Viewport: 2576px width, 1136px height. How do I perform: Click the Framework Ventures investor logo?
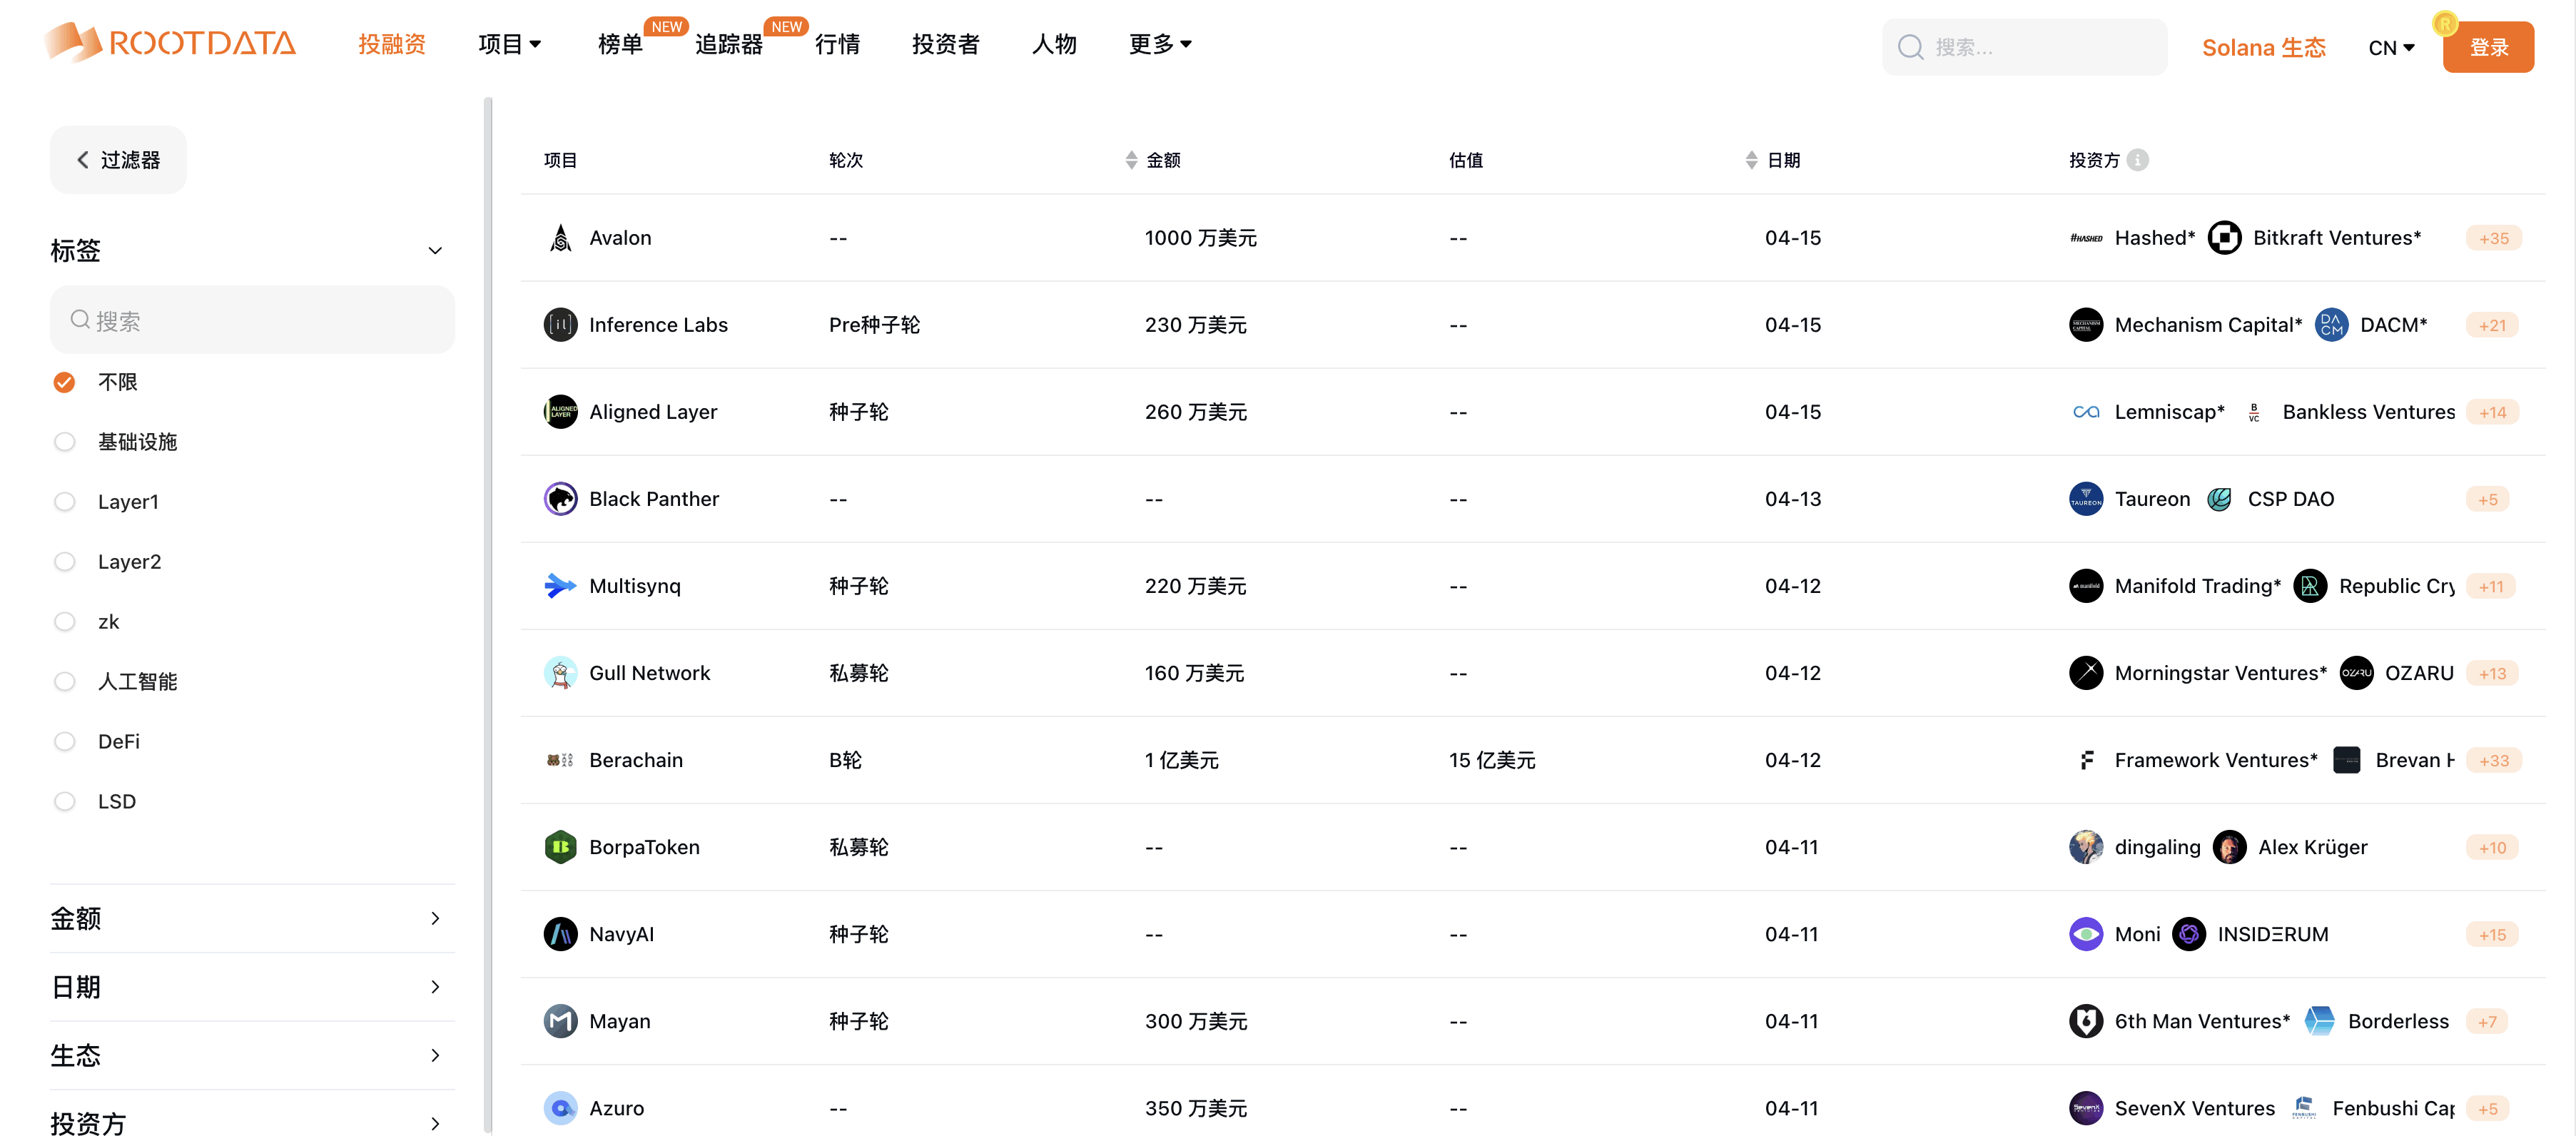(x=2086, y=760)
